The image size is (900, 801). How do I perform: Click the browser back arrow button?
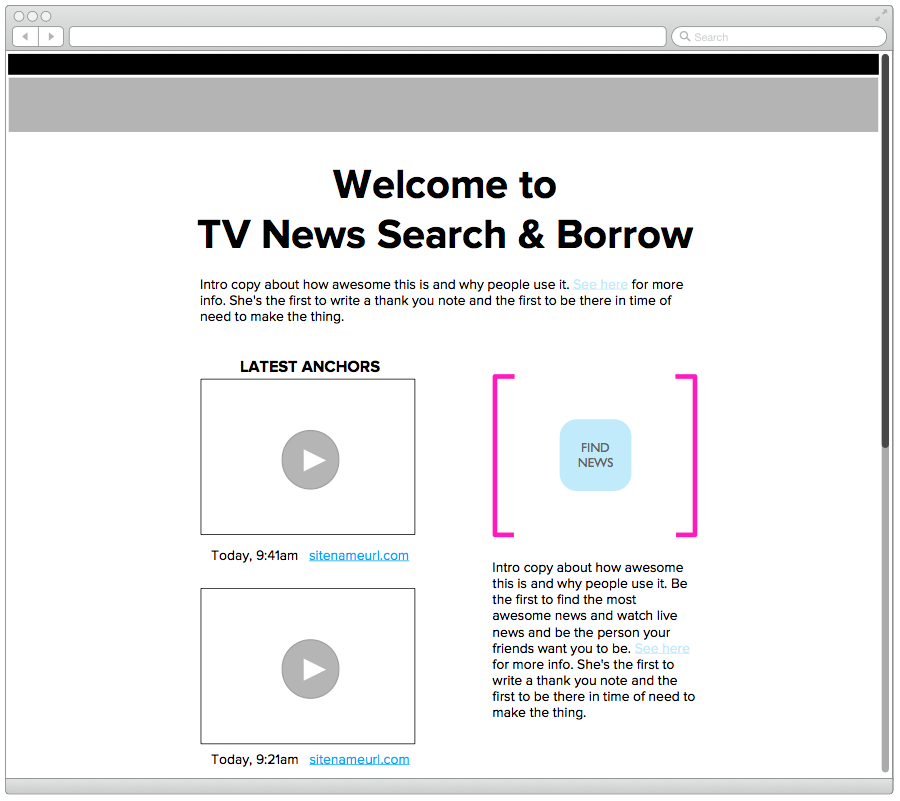pos(25,37)
